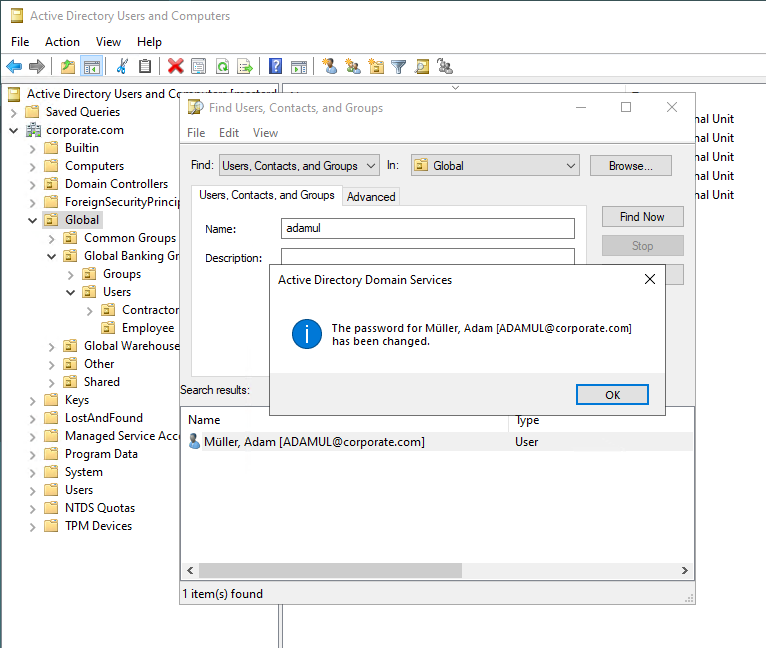Image resolution: width=766 pixels, height=648 pixels.
Task: Click the Find Now button
Action: (x=642, y=216)
